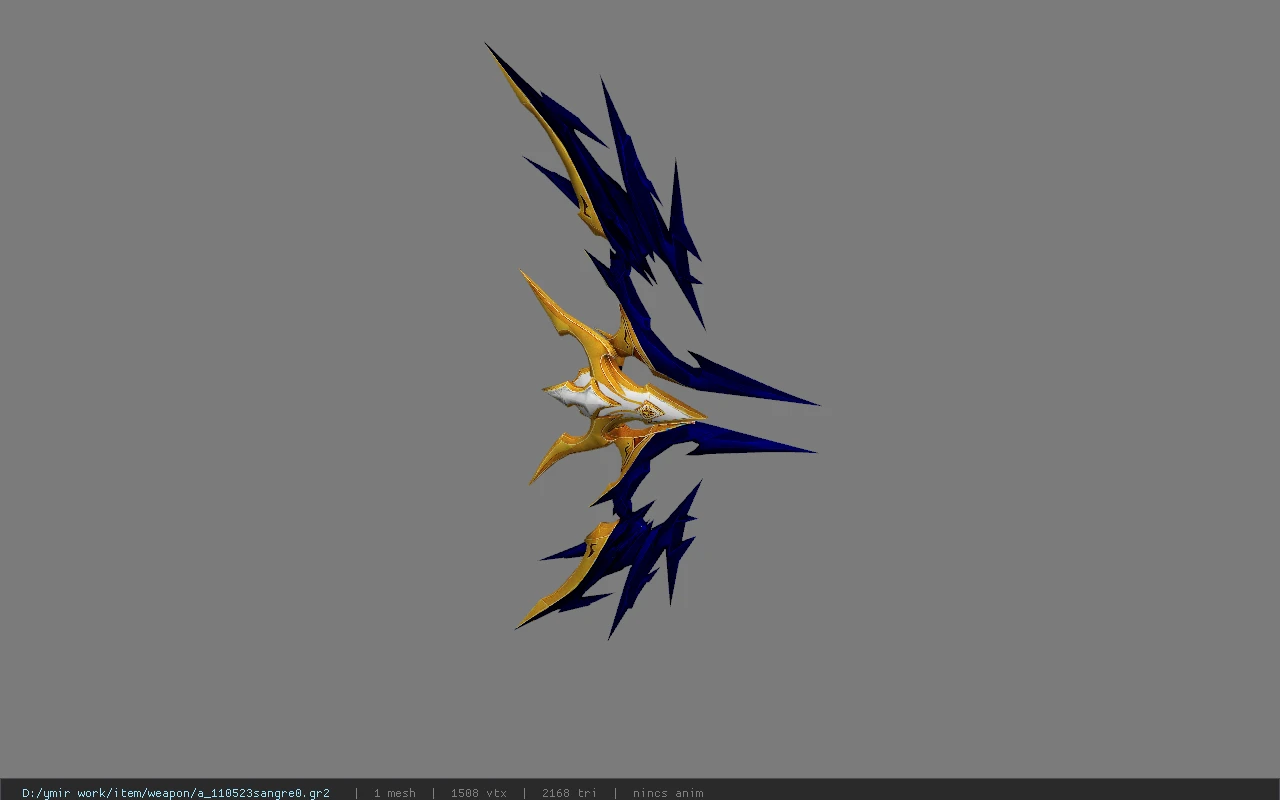Image resolution: width=1280 pixels, height=800 pixels.
Task: Click the '1 mesh' status entry
Action: [394, 793]
